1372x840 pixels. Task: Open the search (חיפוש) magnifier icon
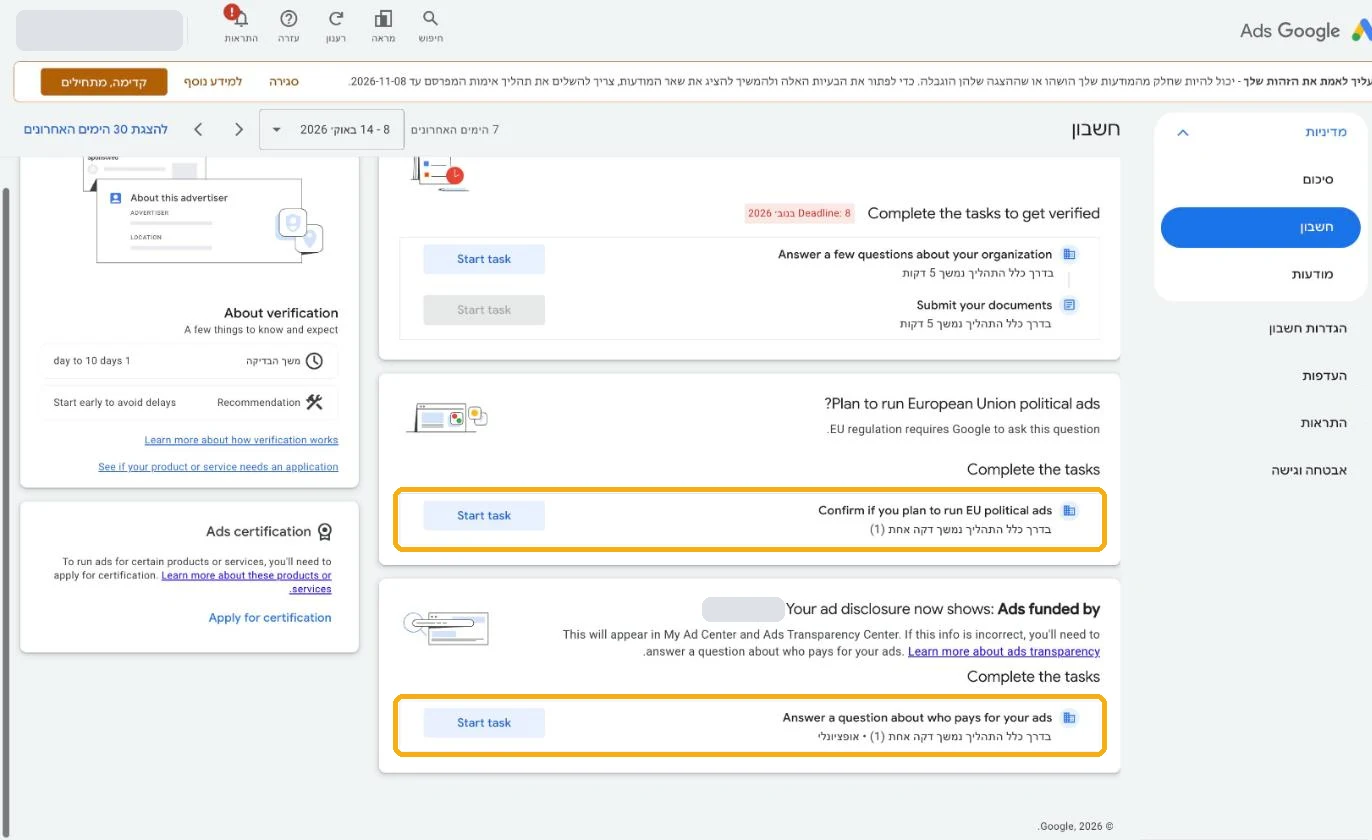431,18
